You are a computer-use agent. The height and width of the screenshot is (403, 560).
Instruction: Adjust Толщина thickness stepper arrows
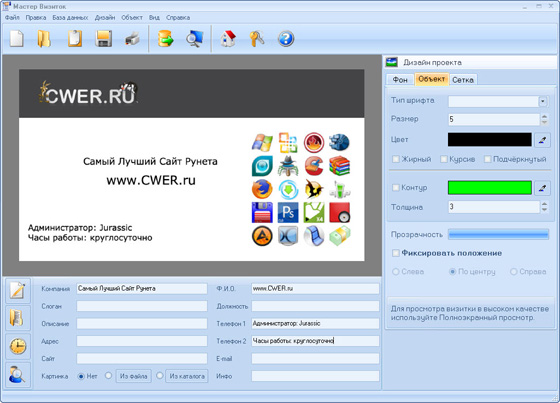coord(544,207)
